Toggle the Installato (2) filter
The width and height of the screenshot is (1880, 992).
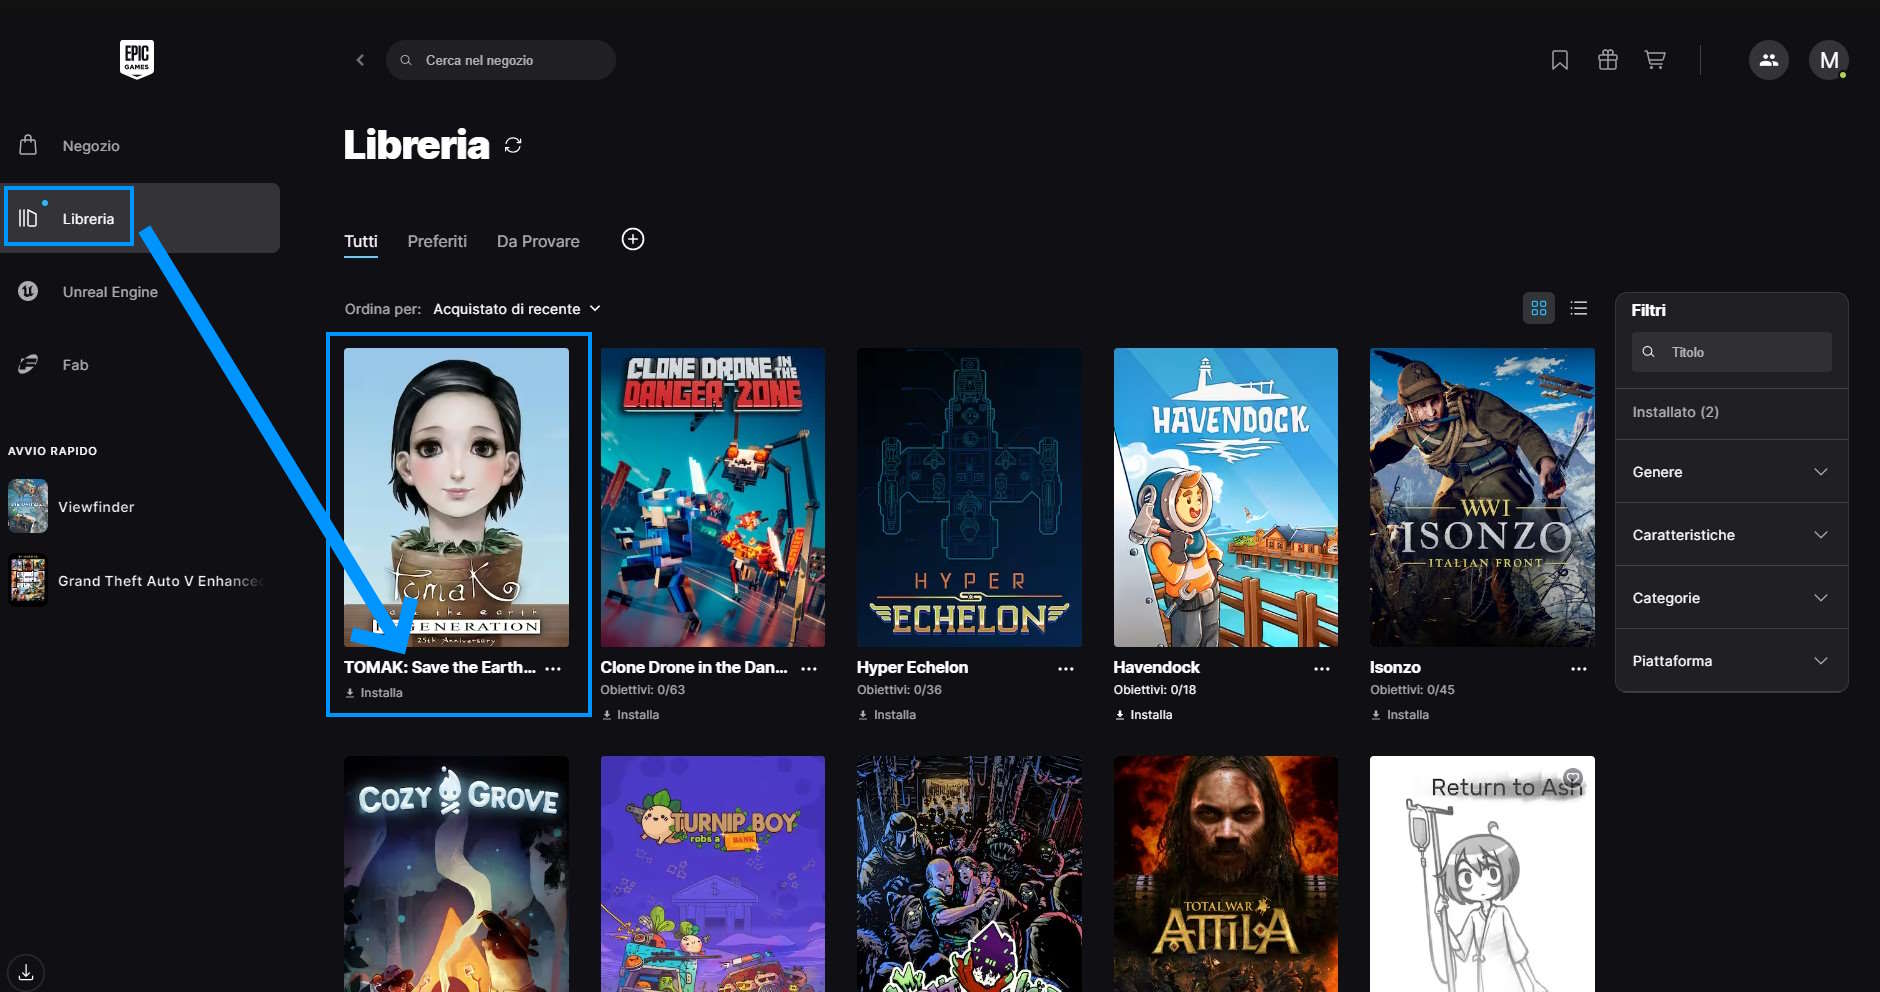pos(1675,412)
